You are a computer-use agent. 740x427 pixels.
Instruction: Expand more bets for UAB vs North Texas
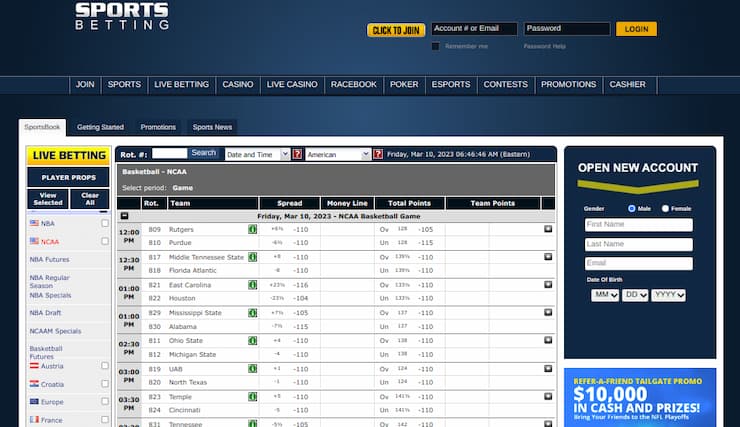(548, 368)
